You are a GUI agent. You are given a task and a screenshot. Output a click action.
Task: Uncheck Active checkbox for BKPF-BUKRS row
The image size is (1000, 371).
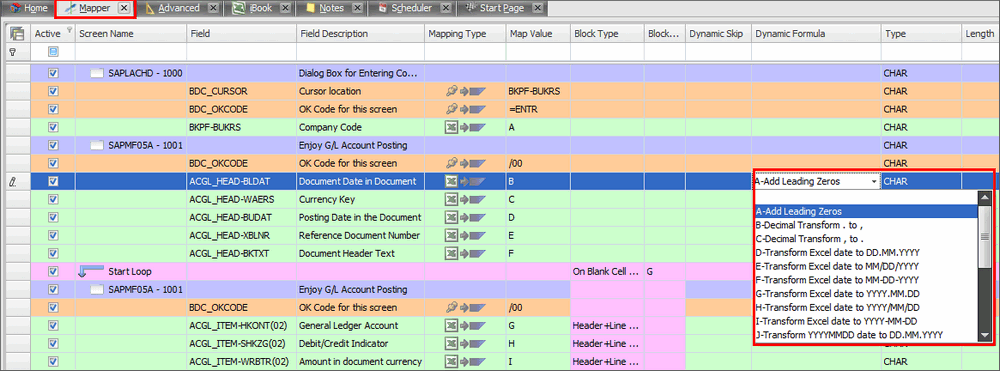click(x=54, y=127)
